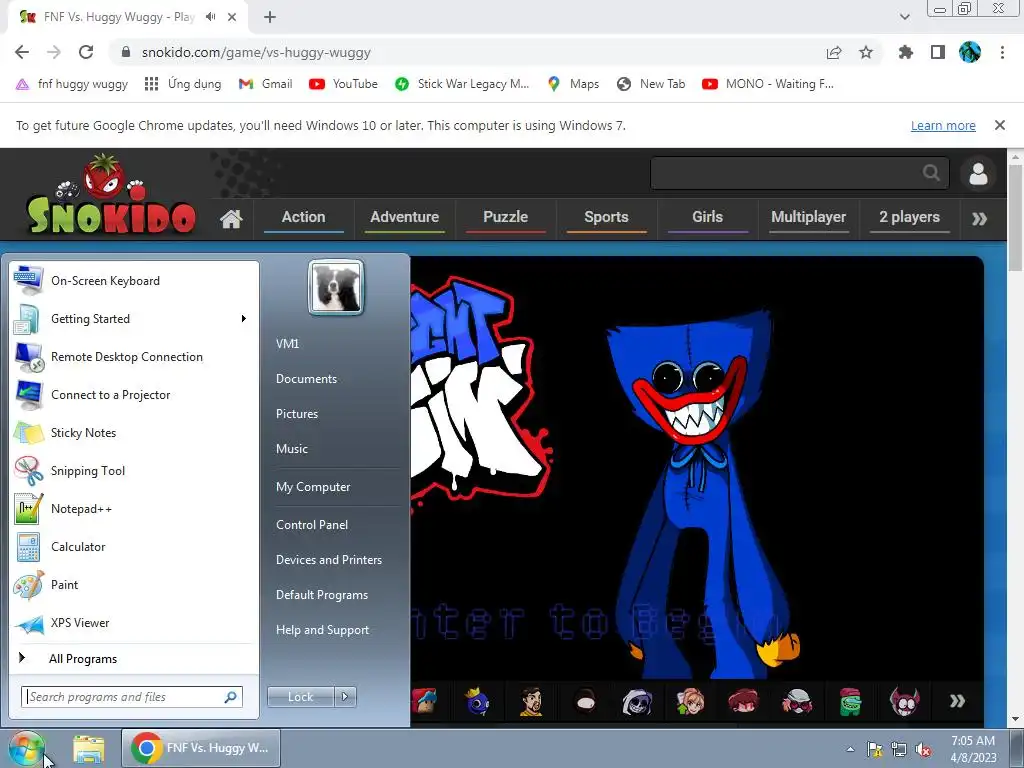Select orange-haired girl character game thumbnail
The height and width of the screenshot is (768, 1024).
[690, 701]
